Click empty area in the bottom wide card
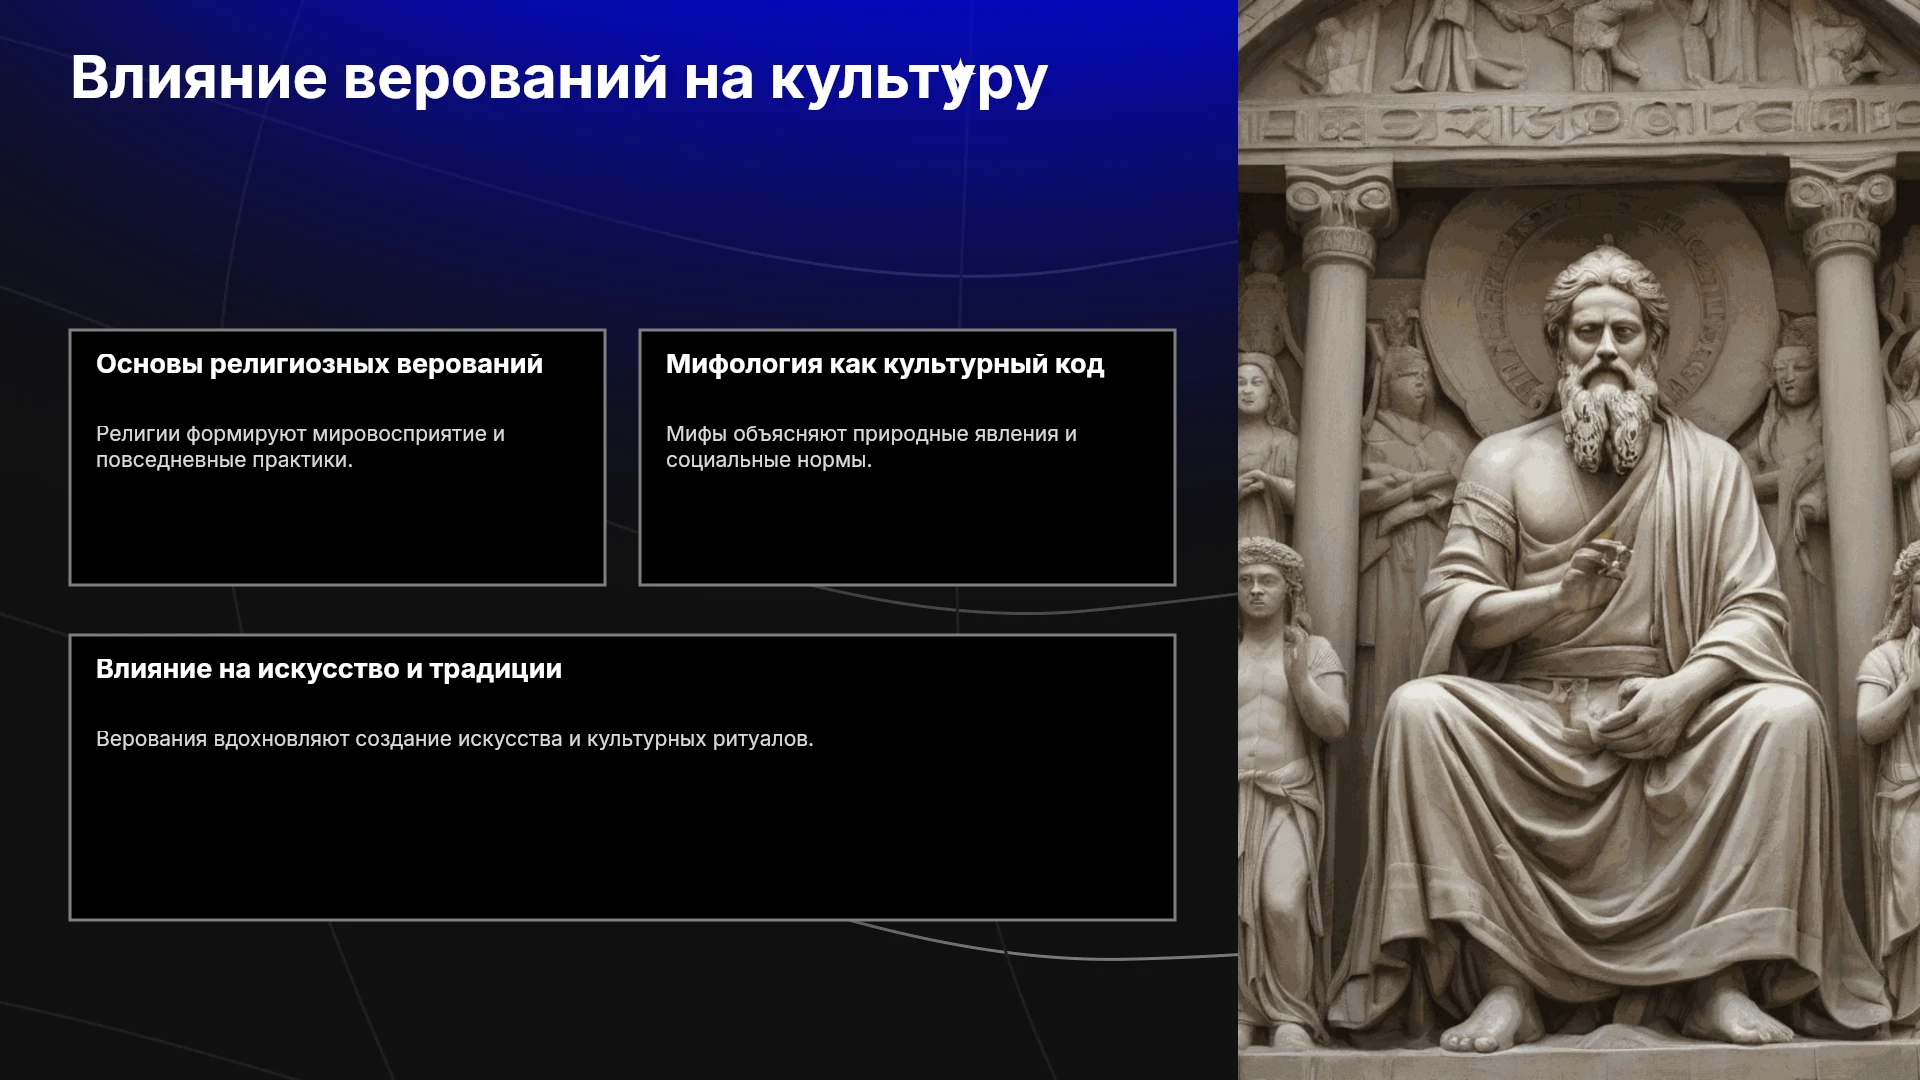The image size is (1920, 1080). point(622,840)
